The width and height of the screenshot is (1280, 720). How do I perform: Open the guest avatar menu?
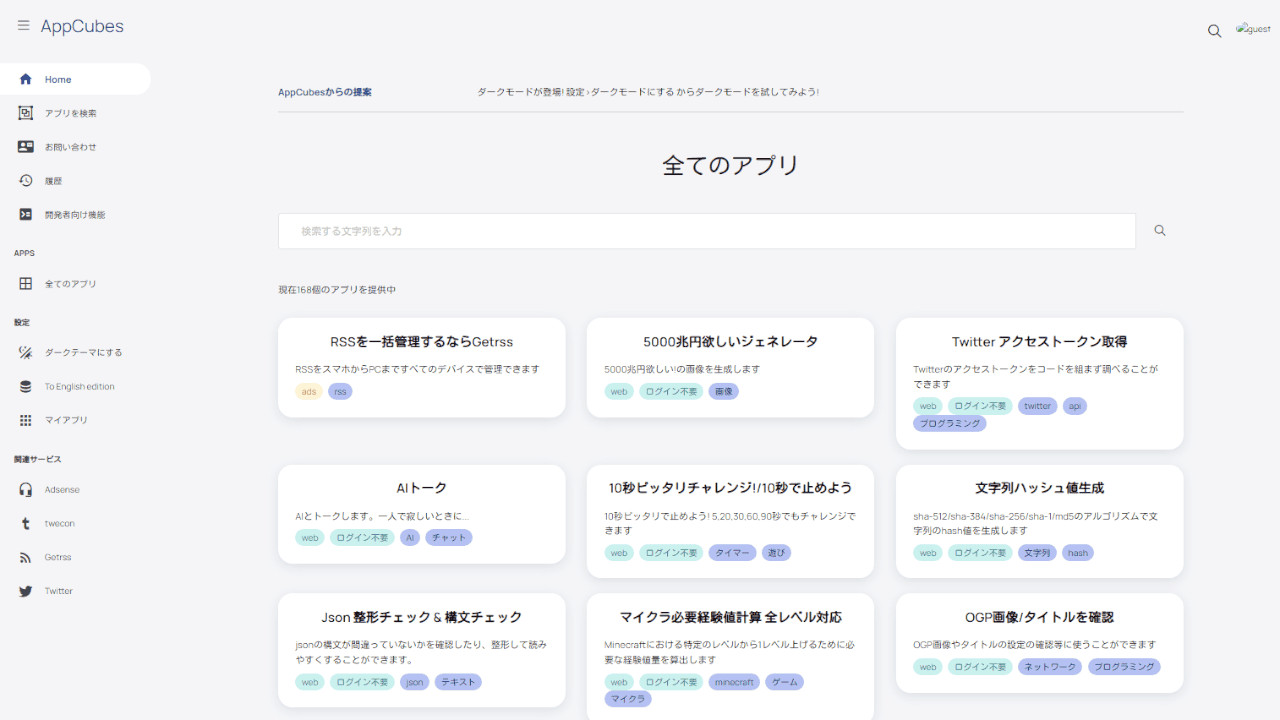[x=1253, y=30]
